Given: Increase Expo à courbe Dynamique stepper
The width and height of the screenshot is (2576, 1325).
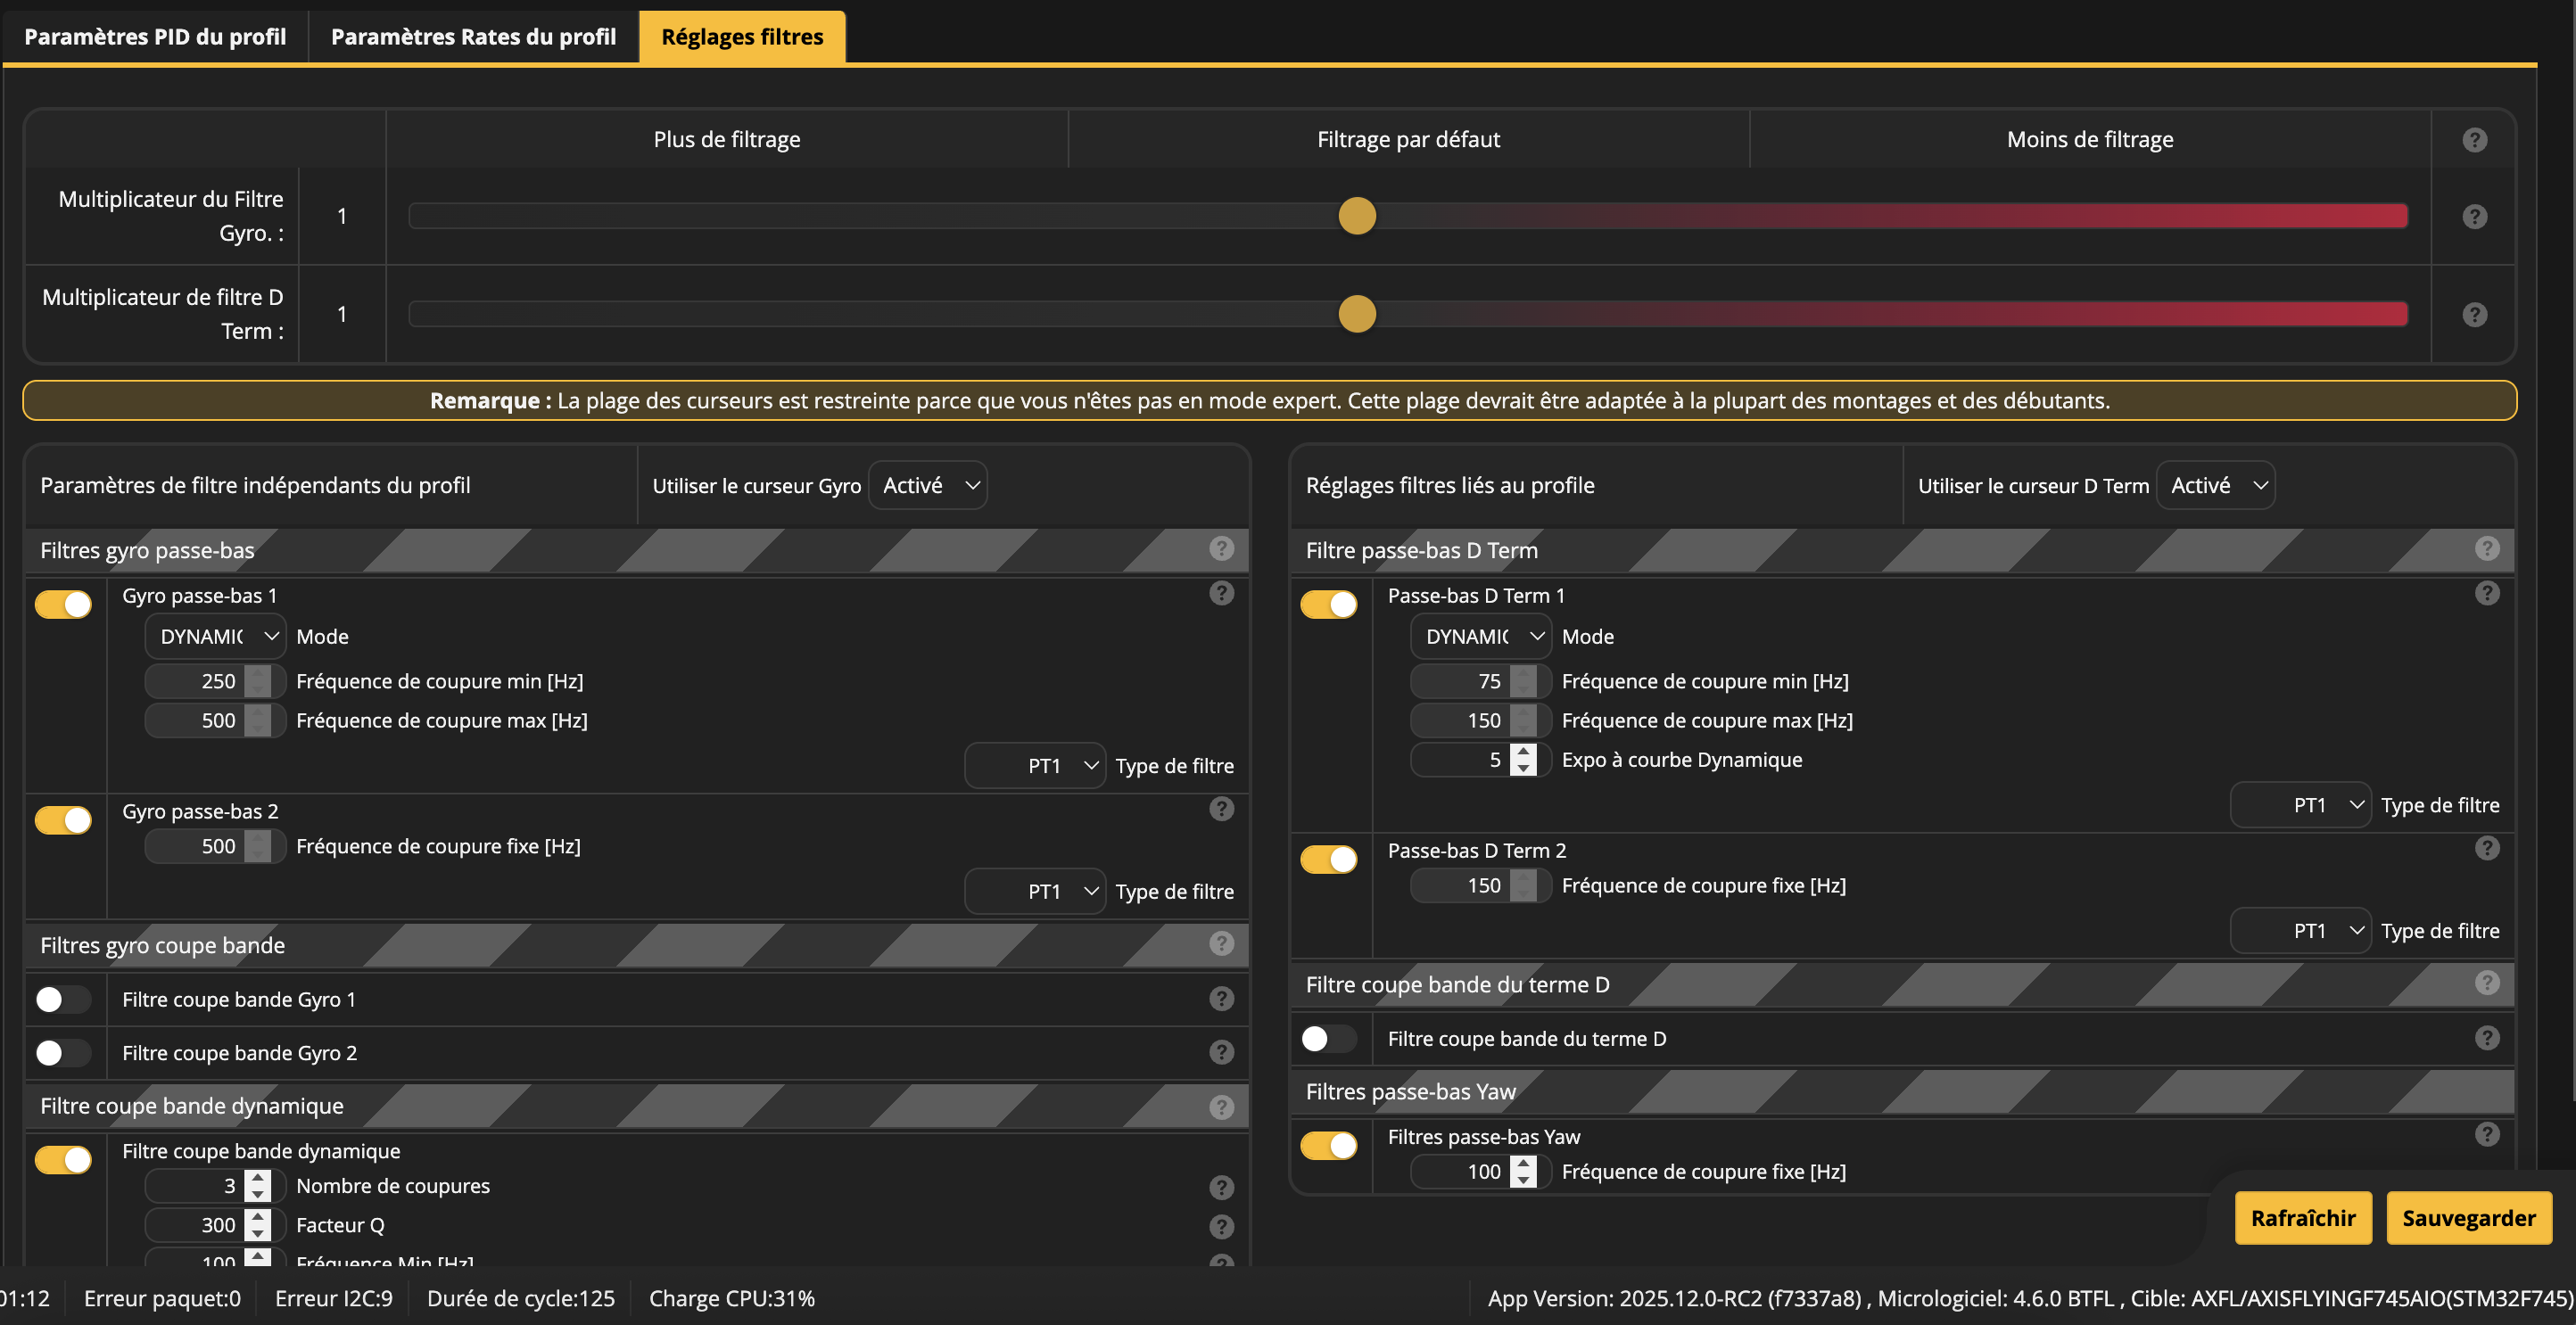Looking at the screenshot, I should [1523, 751].
